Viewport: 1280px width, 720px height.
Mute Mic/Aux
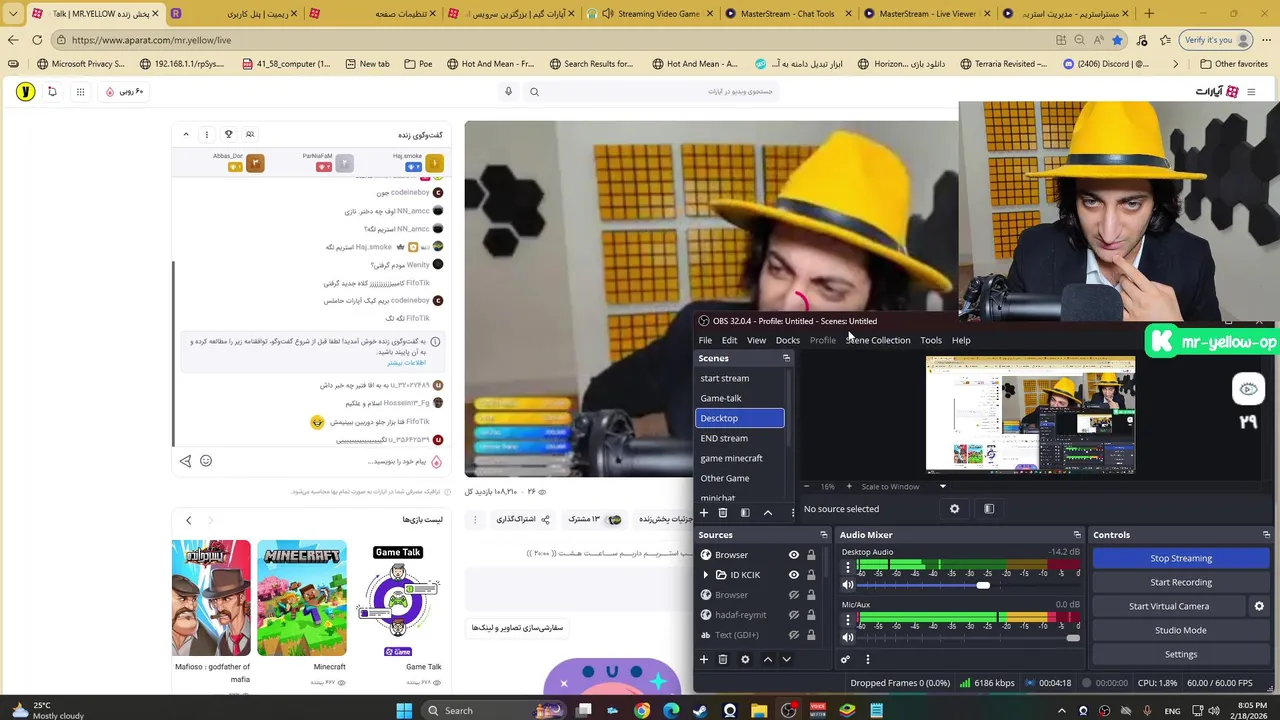(848, 637)
